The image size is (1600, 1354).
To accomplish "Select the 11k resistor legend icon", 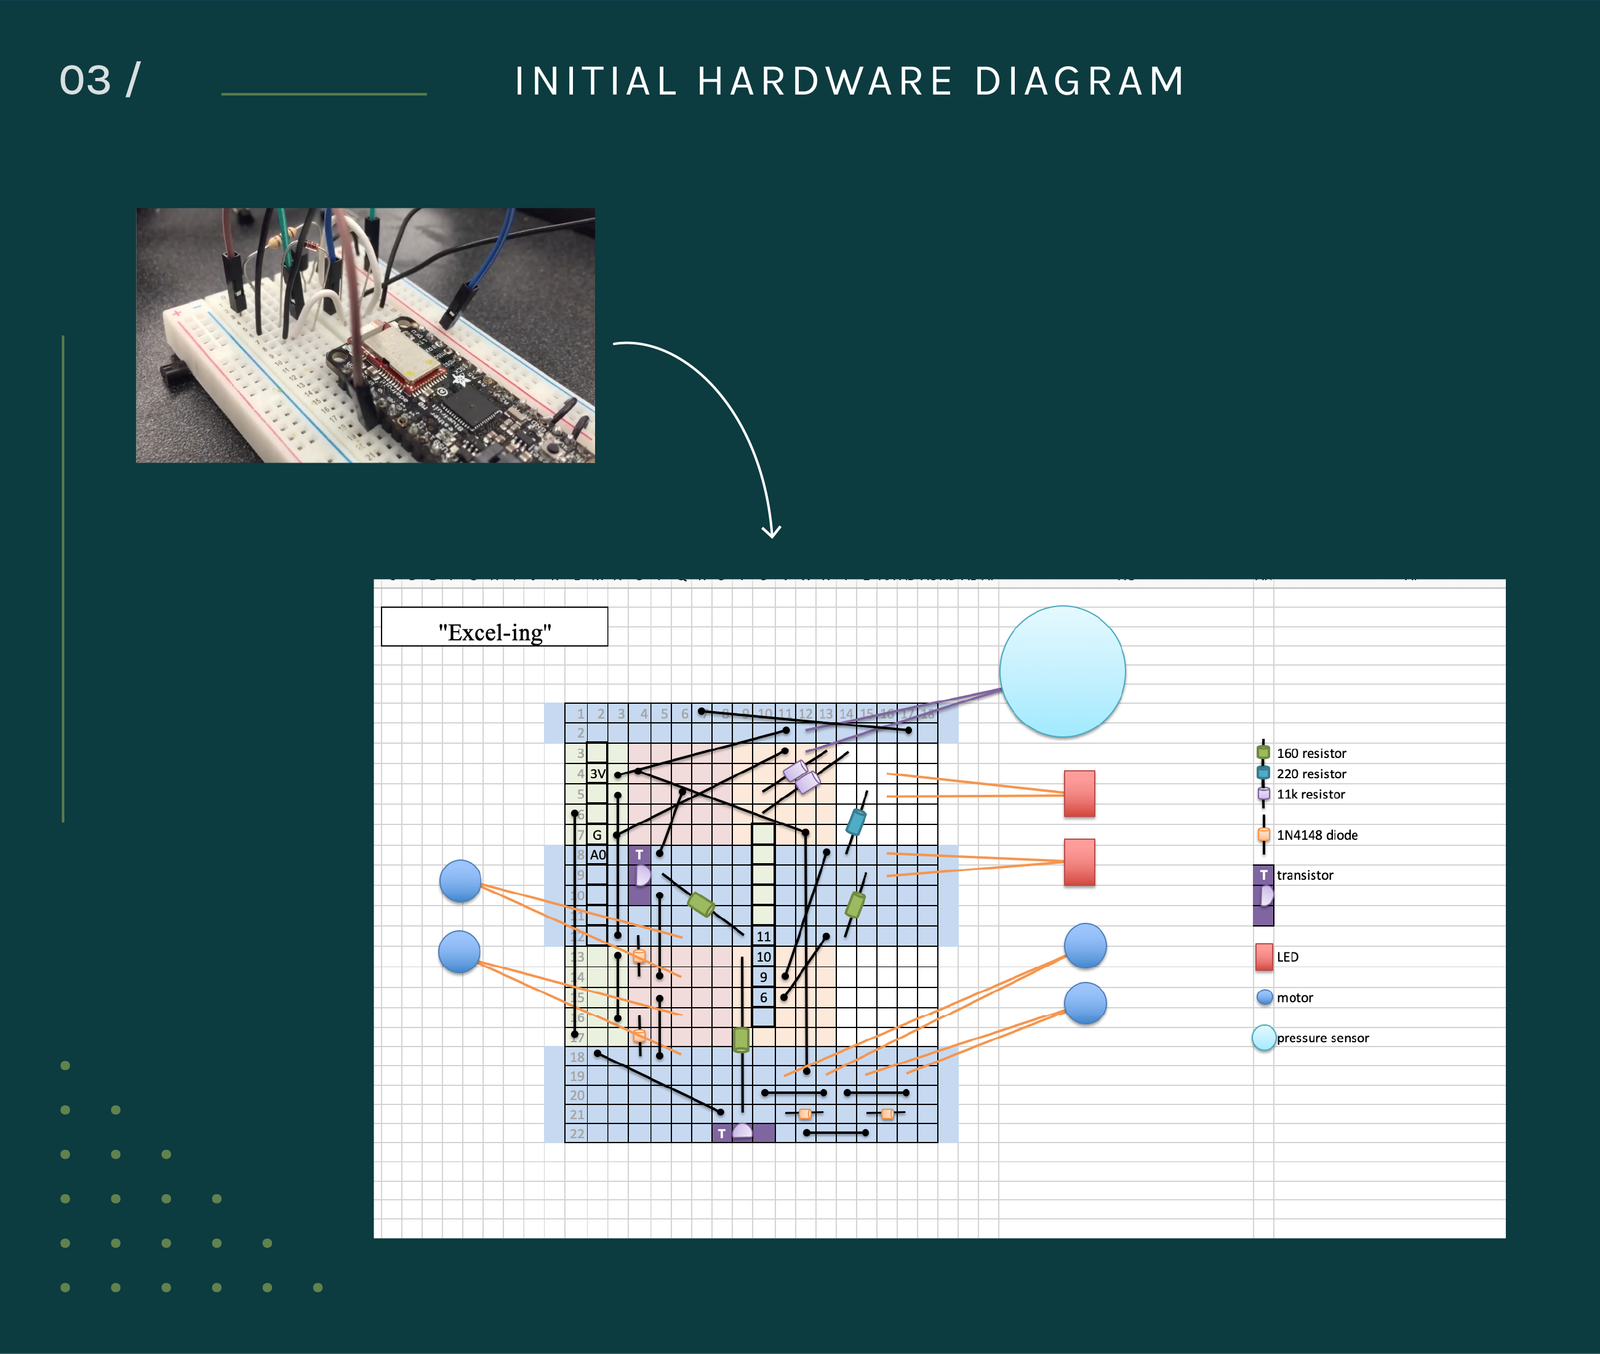I will pos(1262,794).
